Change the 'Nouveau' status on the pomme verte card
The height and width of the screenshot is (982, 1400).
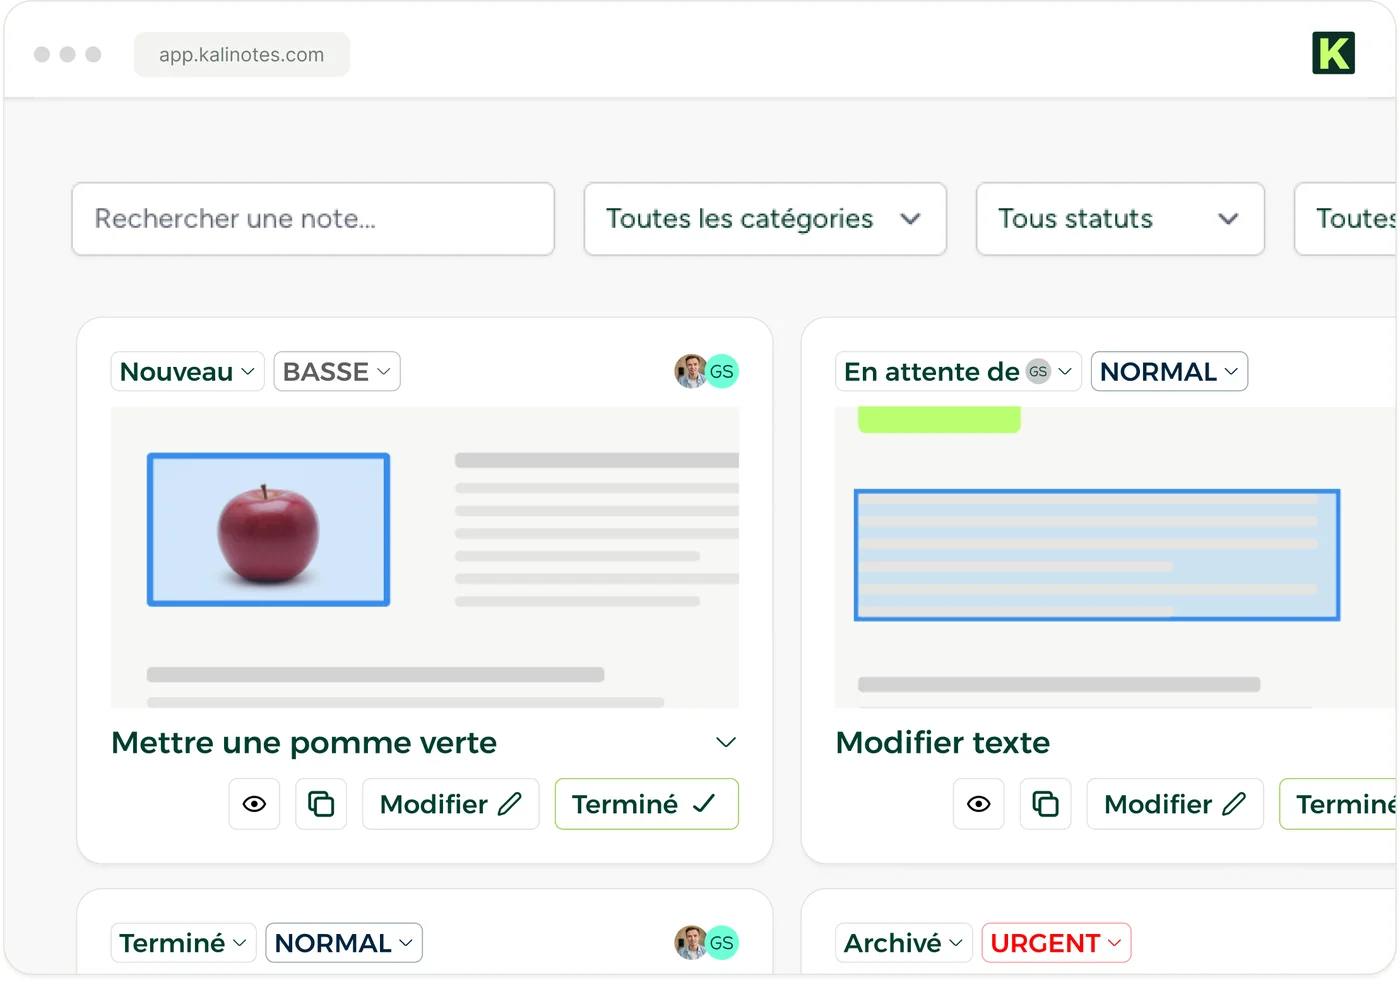click(x=187, y=371)
